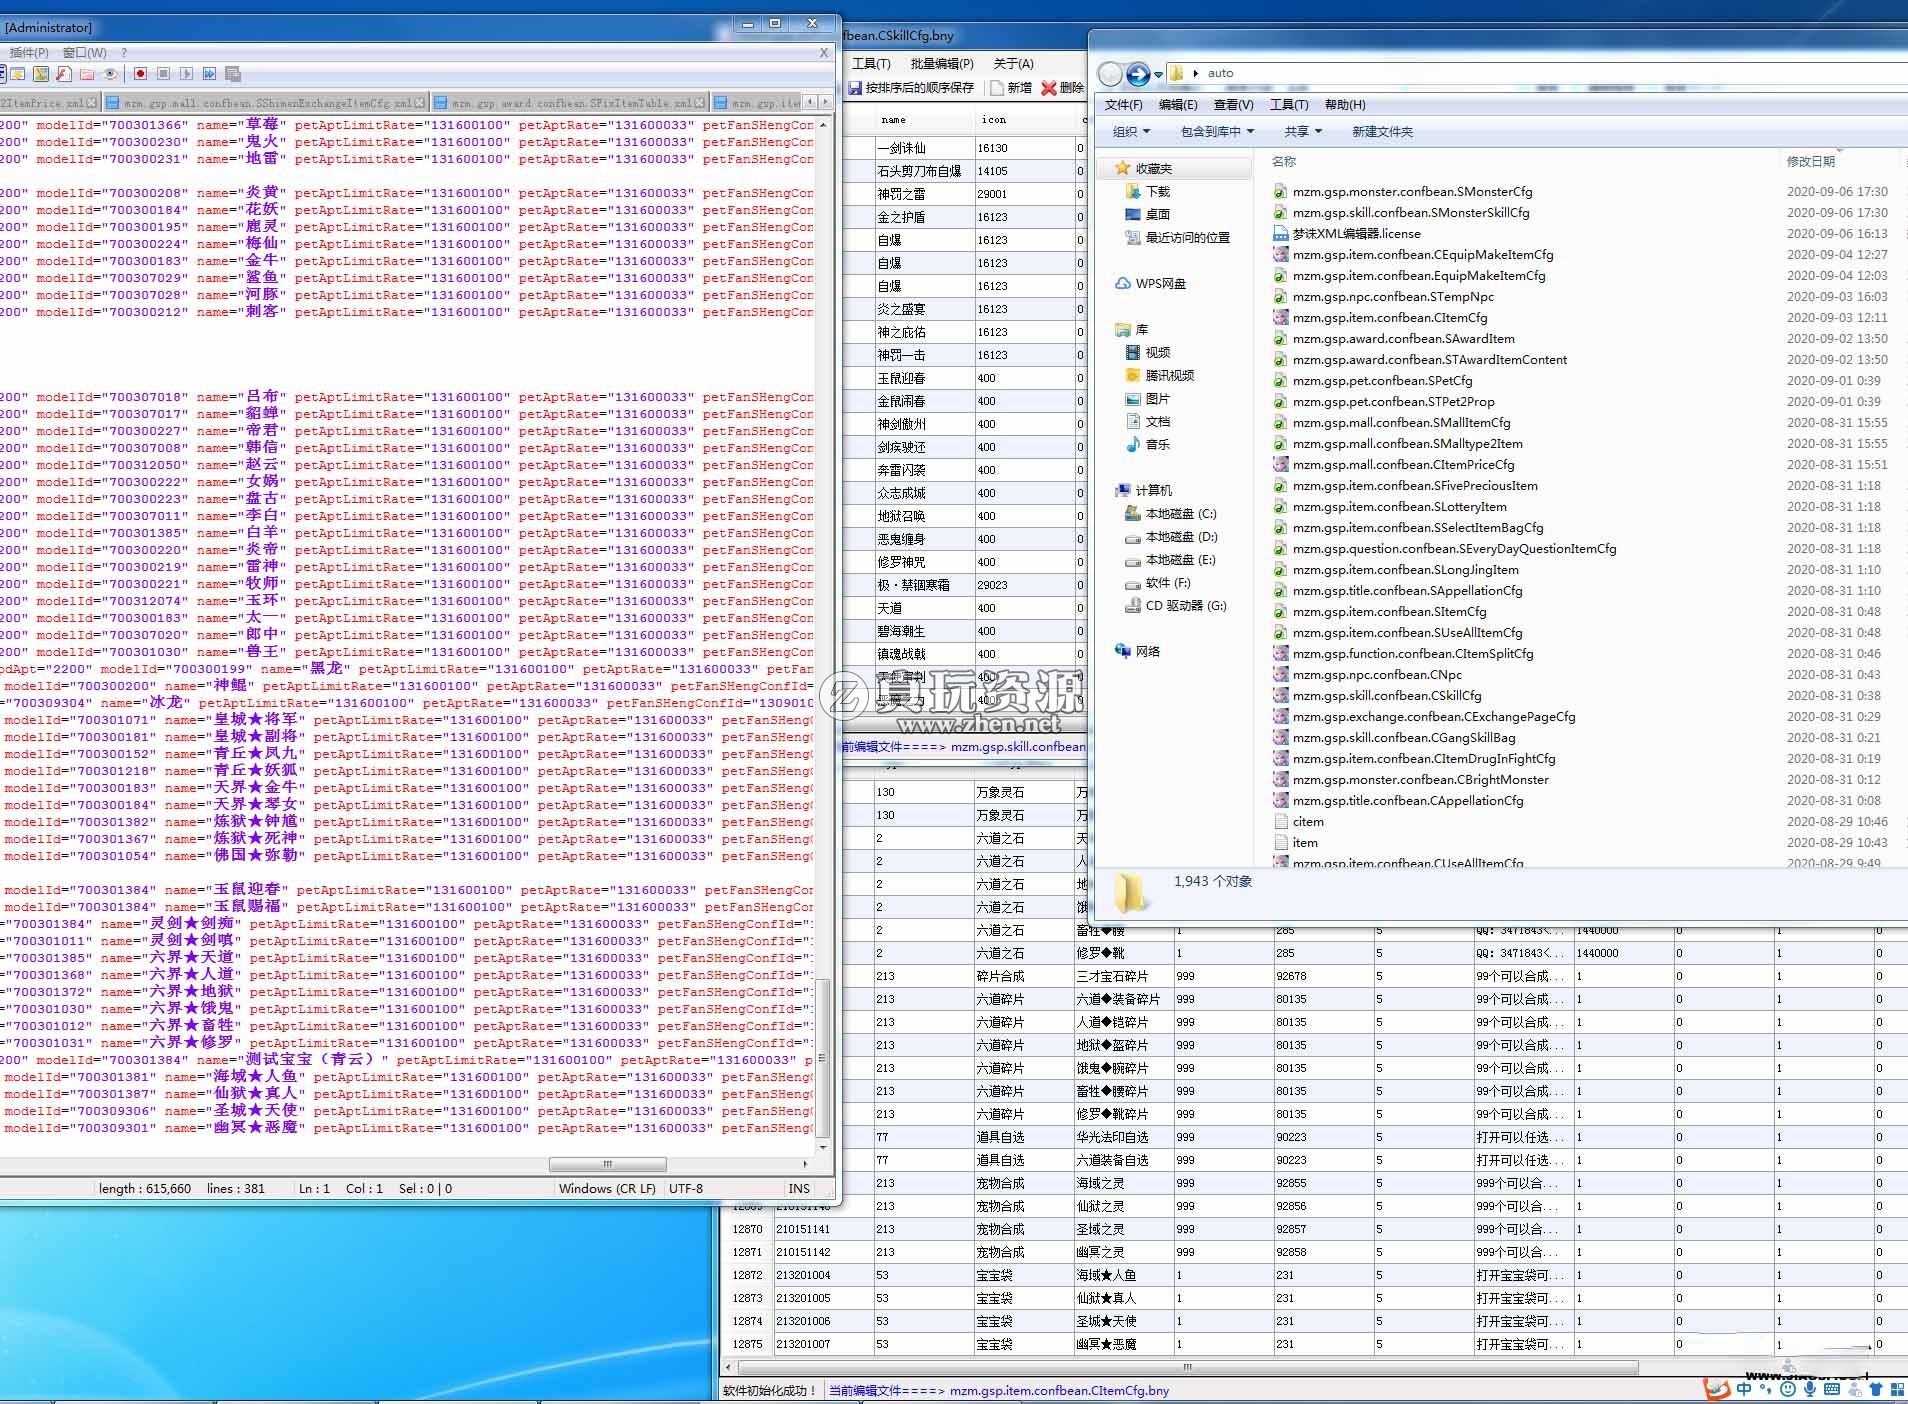Click the tab bar scroll-right arrow in Notepad++

(x=825, y=102)
